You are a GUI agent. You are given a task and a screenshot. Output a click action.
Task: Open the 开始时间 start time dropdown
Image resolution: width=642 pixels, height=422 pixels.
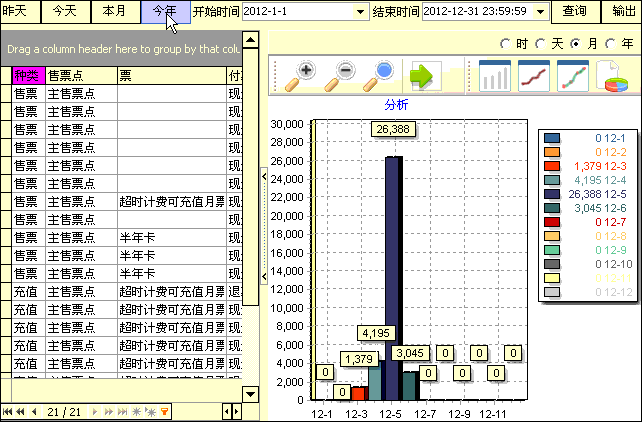point(360,12)
